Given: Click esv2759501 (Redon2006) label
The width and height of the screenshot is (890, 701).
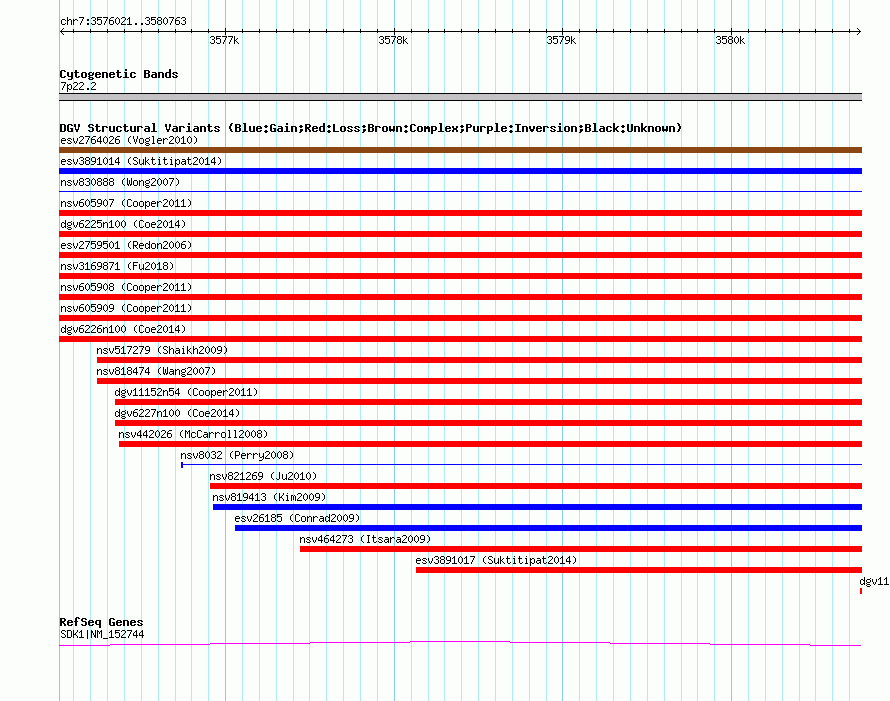Looking at the screenshot, I should click(126, 245).
